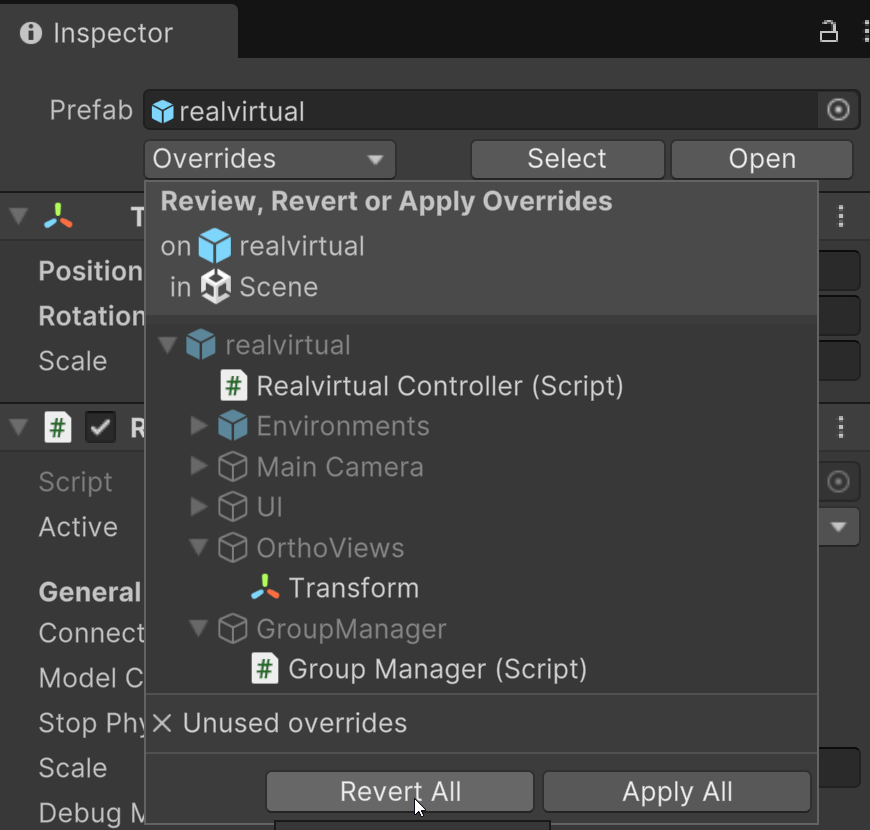Open the Inspector tab
870x830 pixels.
(119, 32)
